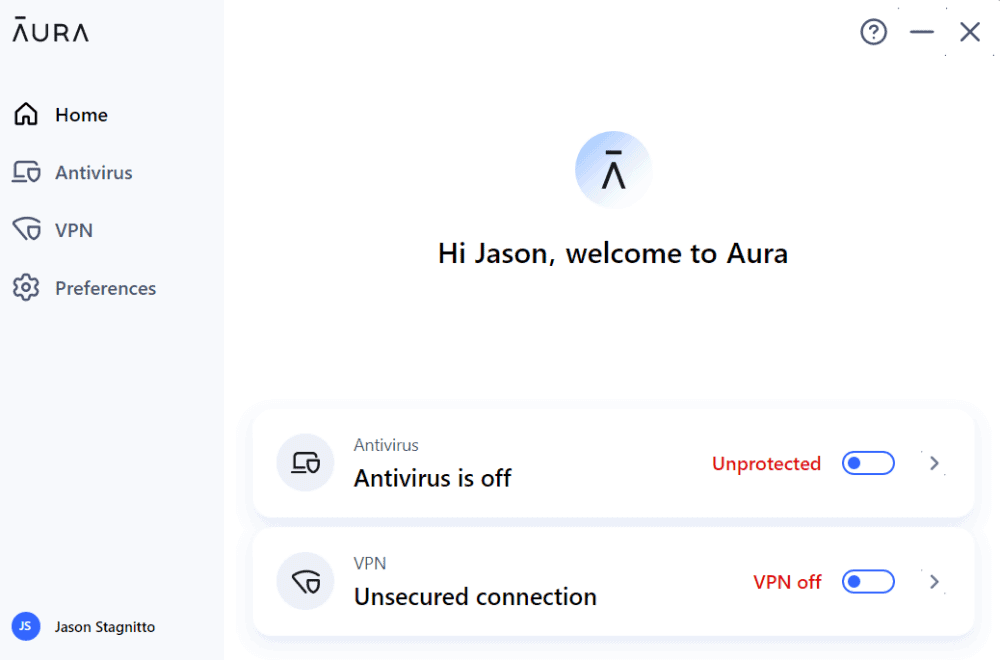Viewport: 1000px width, 660px height.
Task: Click the Antivirus shield icon in sidebar
Action: coord(26,173)
